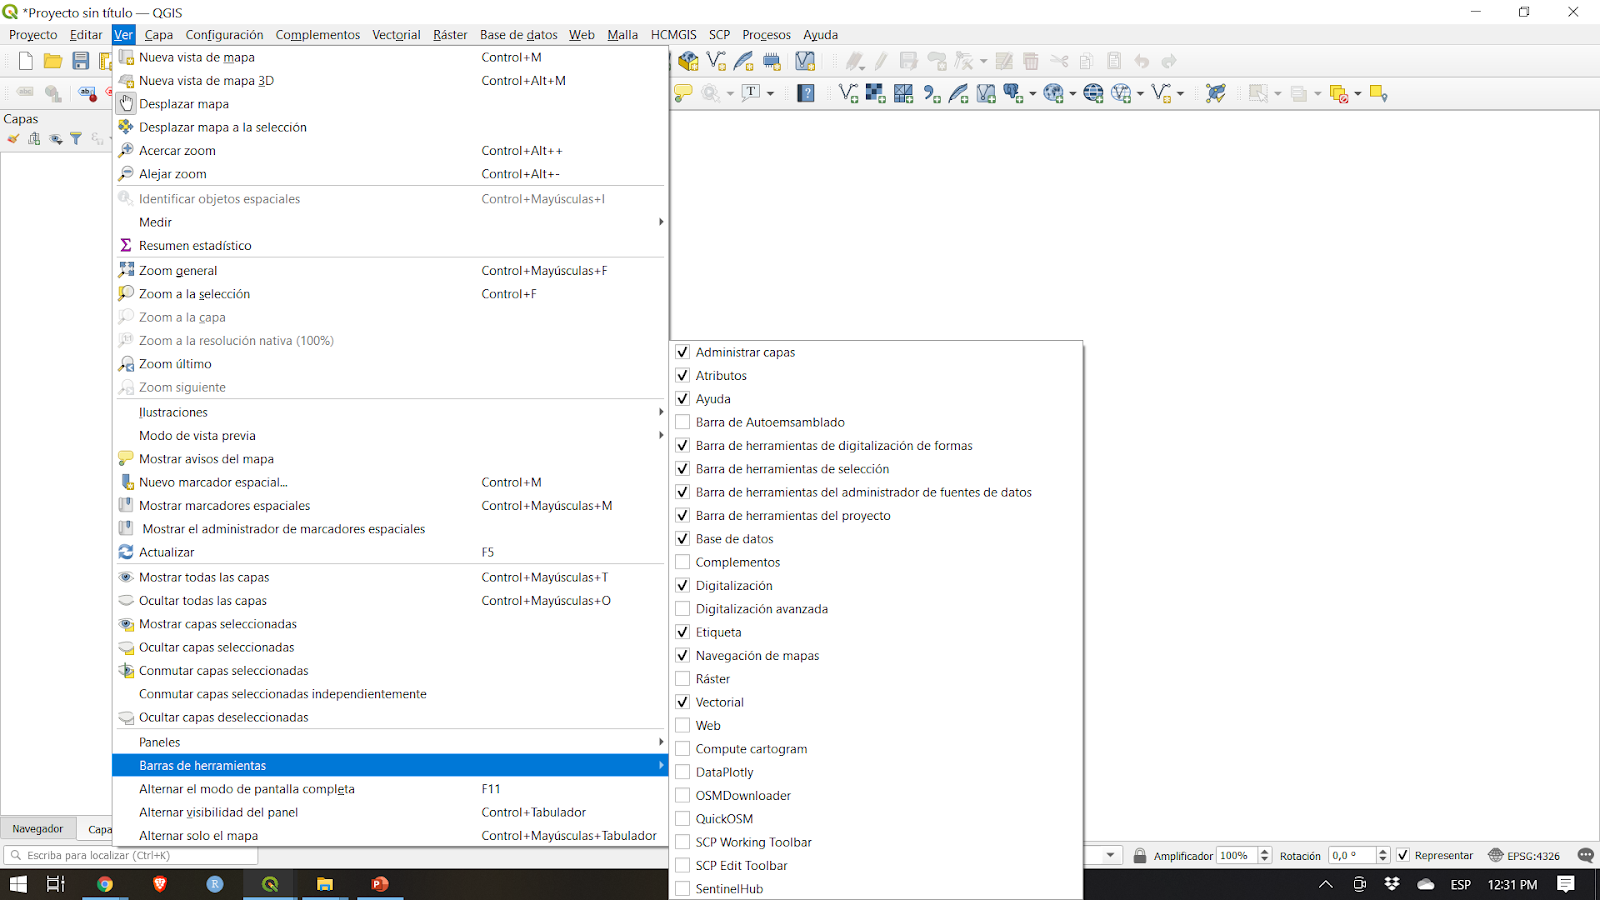Click the Escriba para localizar search field

pos(130,855)
